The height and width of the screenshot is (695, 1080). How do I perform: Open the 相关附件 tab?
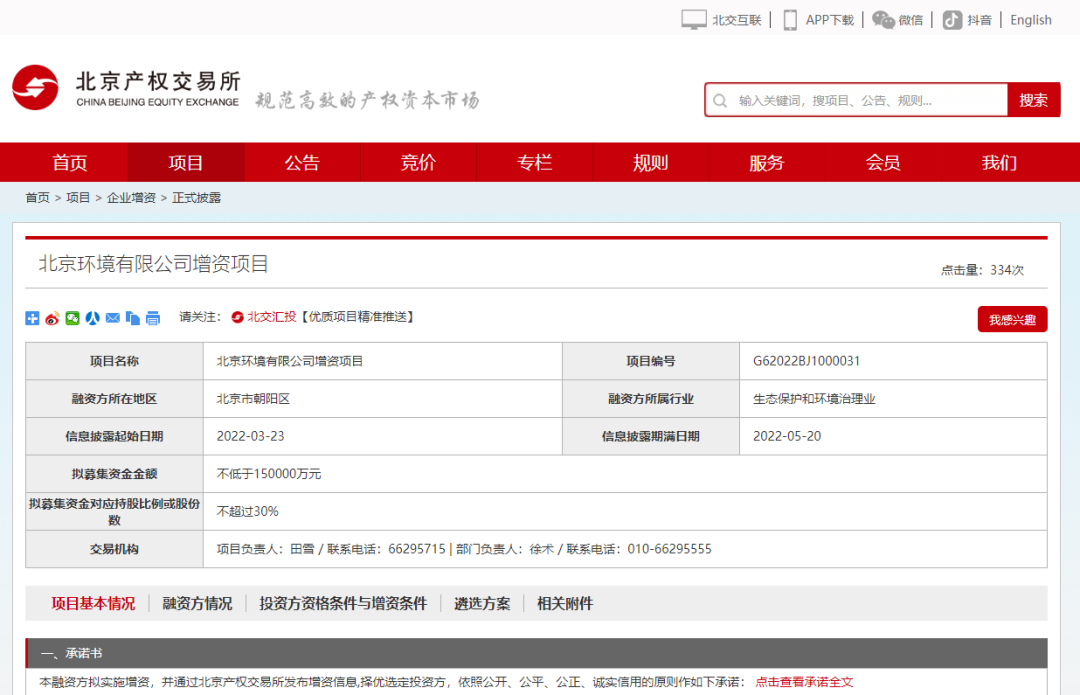[565, 604]
